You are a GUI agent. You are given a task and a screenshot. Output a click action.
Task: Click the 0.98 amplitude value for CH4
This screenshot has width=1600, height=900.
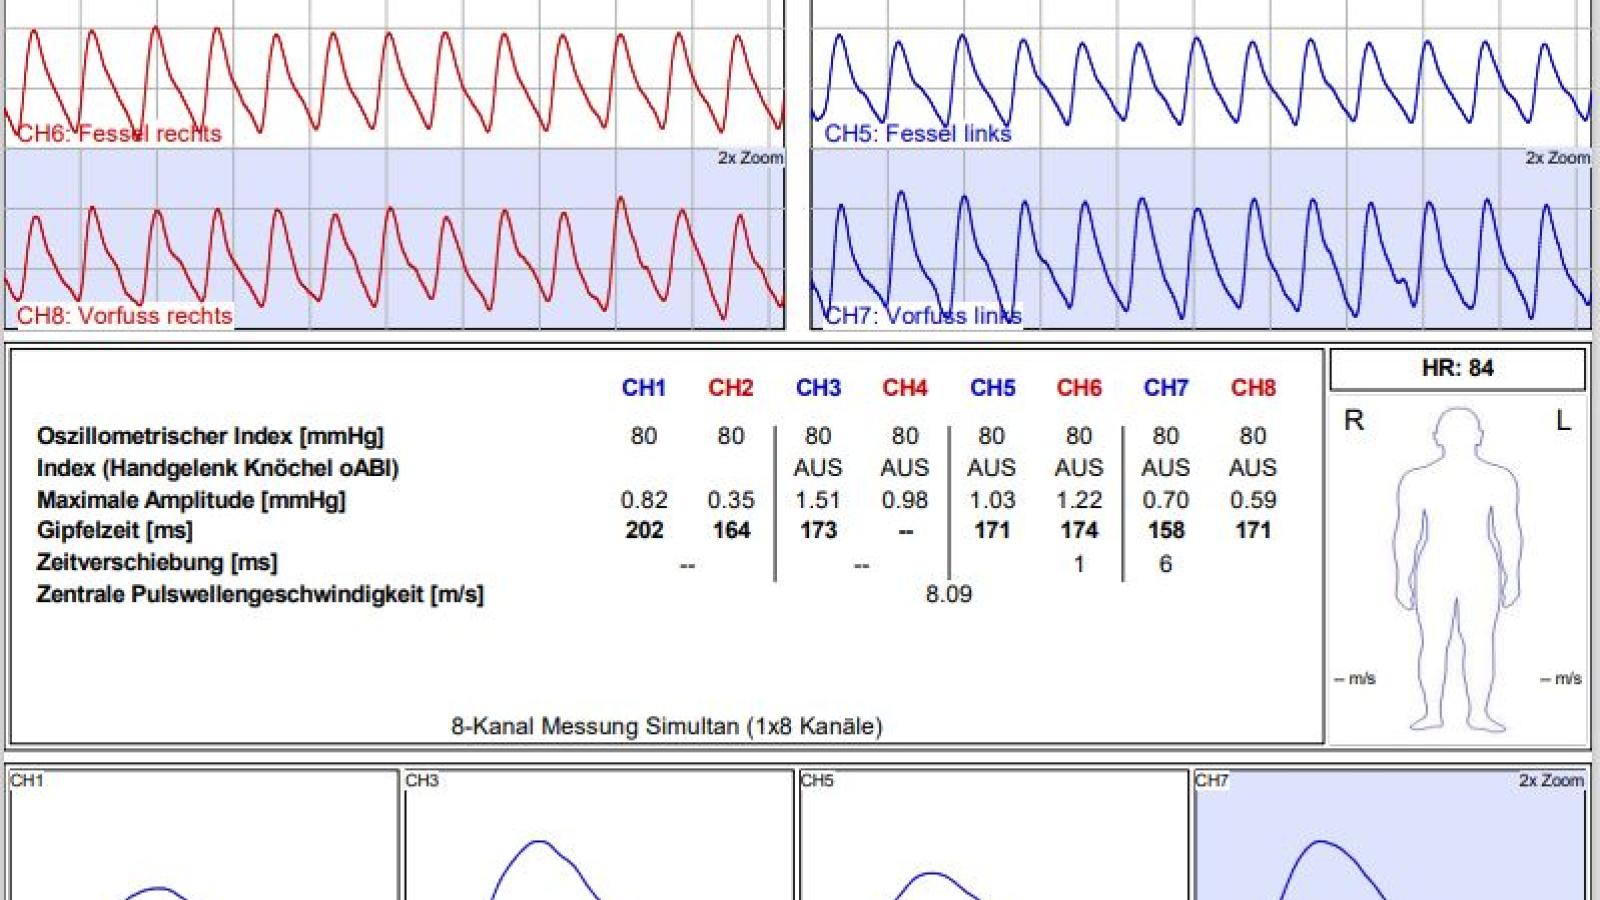click(905, 500)
